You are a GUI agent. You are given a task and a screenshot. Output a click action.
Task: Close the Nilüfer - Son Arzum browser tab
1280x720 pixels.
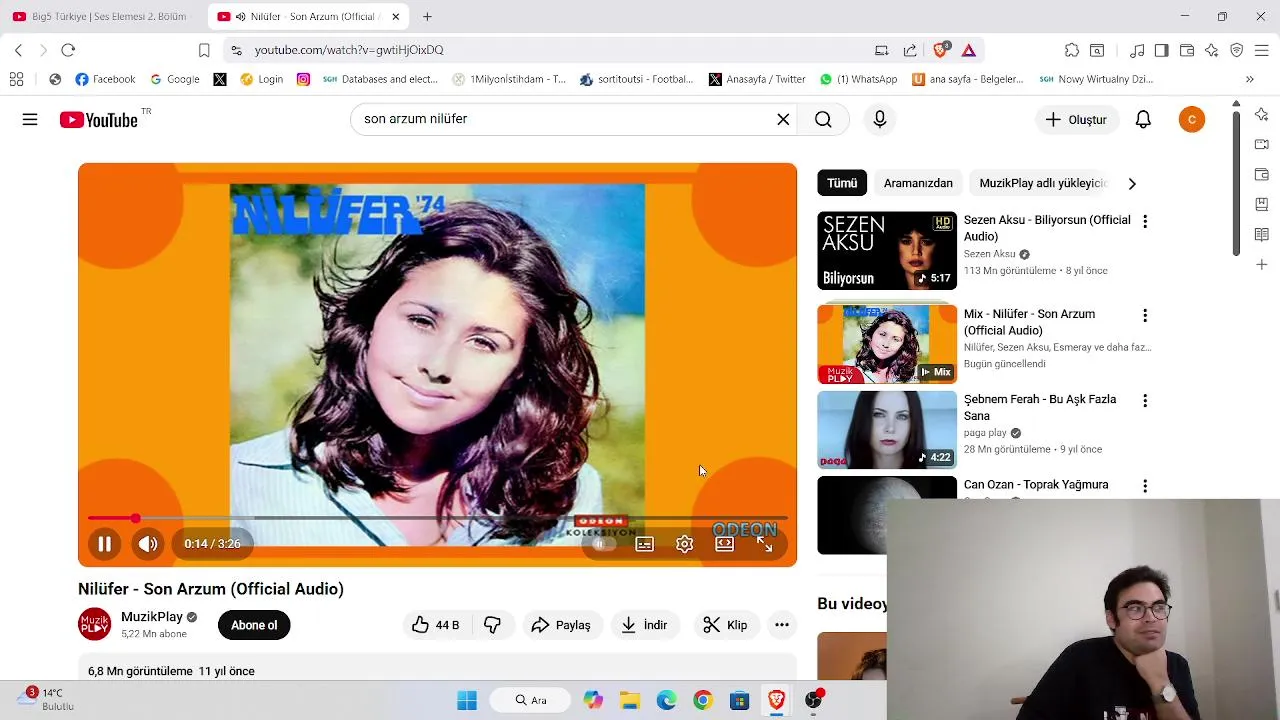[396, 16]
